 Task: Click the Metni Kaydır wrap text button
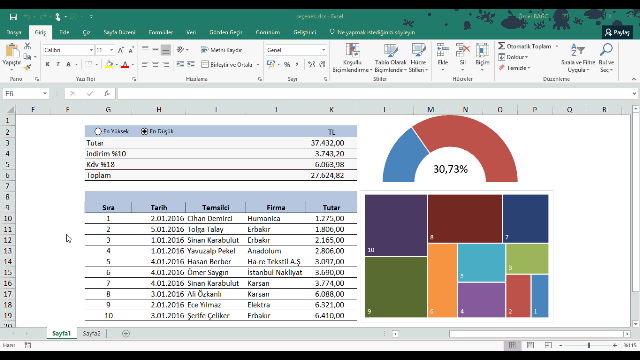[x=222, y=50]
